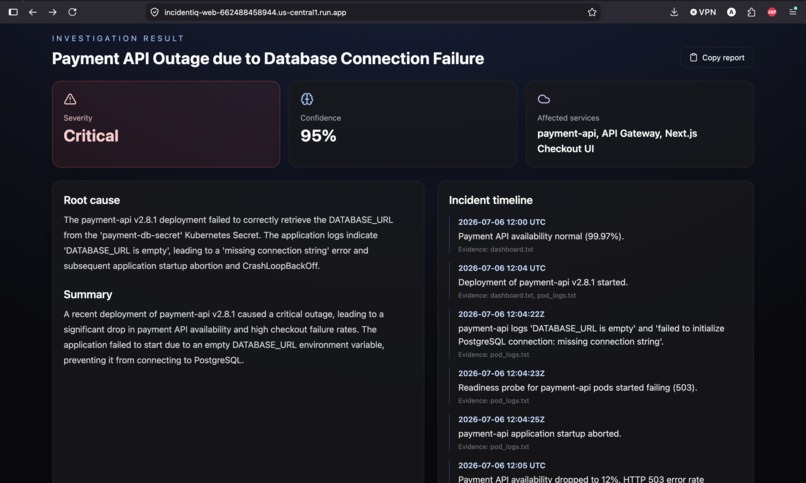Viewport: 806px width, 483px height.
Task: Click the 'Affected services' card label
Action: click(x=568, y=118)
